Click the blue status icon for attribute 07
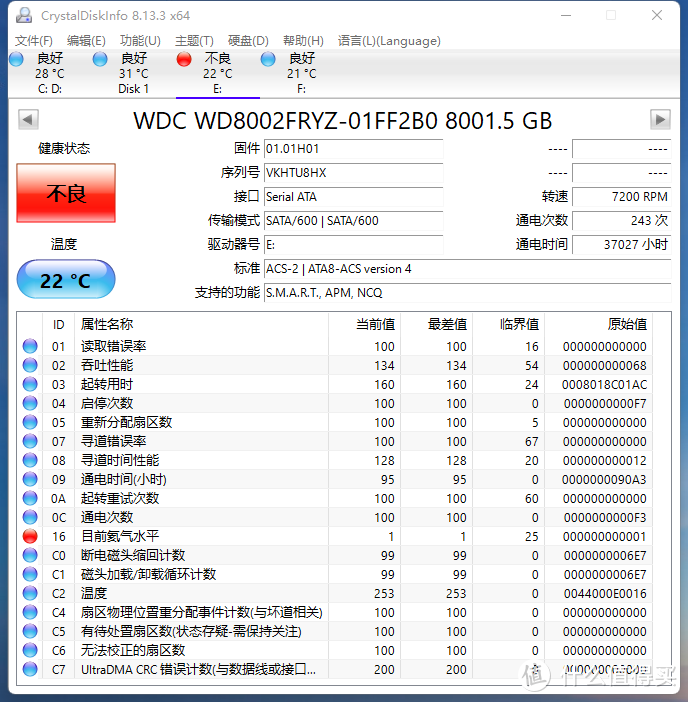 coord(30,441)
